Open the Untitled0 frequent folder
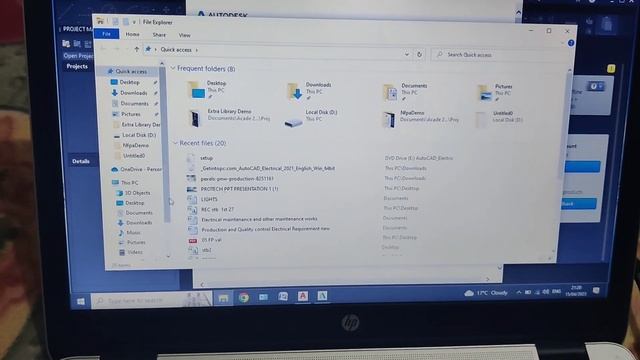The width and height of the screenshot is (640, 360). pyautogui.click(x=499, y=118)
